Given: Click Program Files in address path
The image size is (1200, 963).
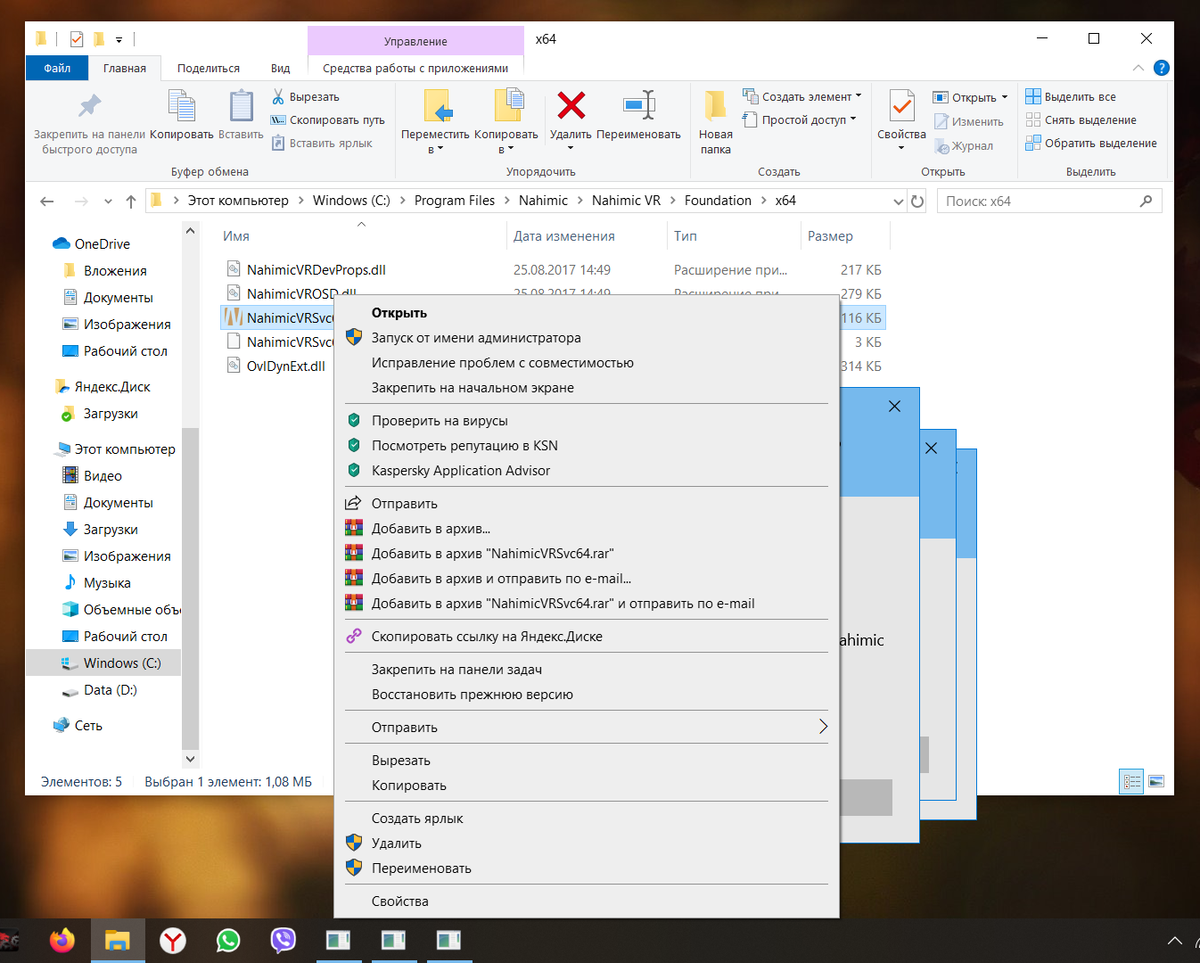Looking at the screenshot, I should click(454, 200).
